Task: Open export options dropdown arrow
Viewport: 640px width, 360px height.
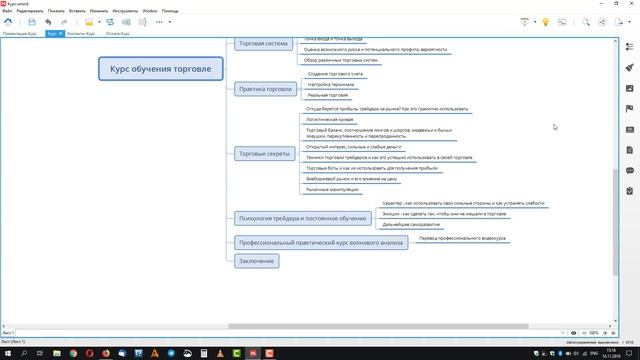Action: click(629, 22)
